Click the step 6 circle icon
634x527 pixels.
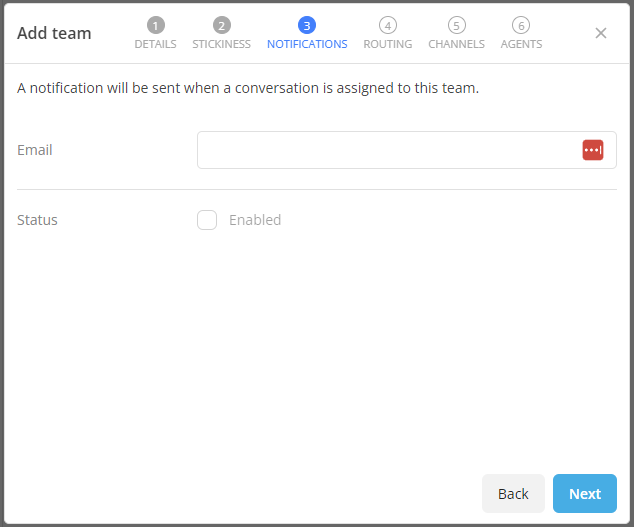pos(521,25)
